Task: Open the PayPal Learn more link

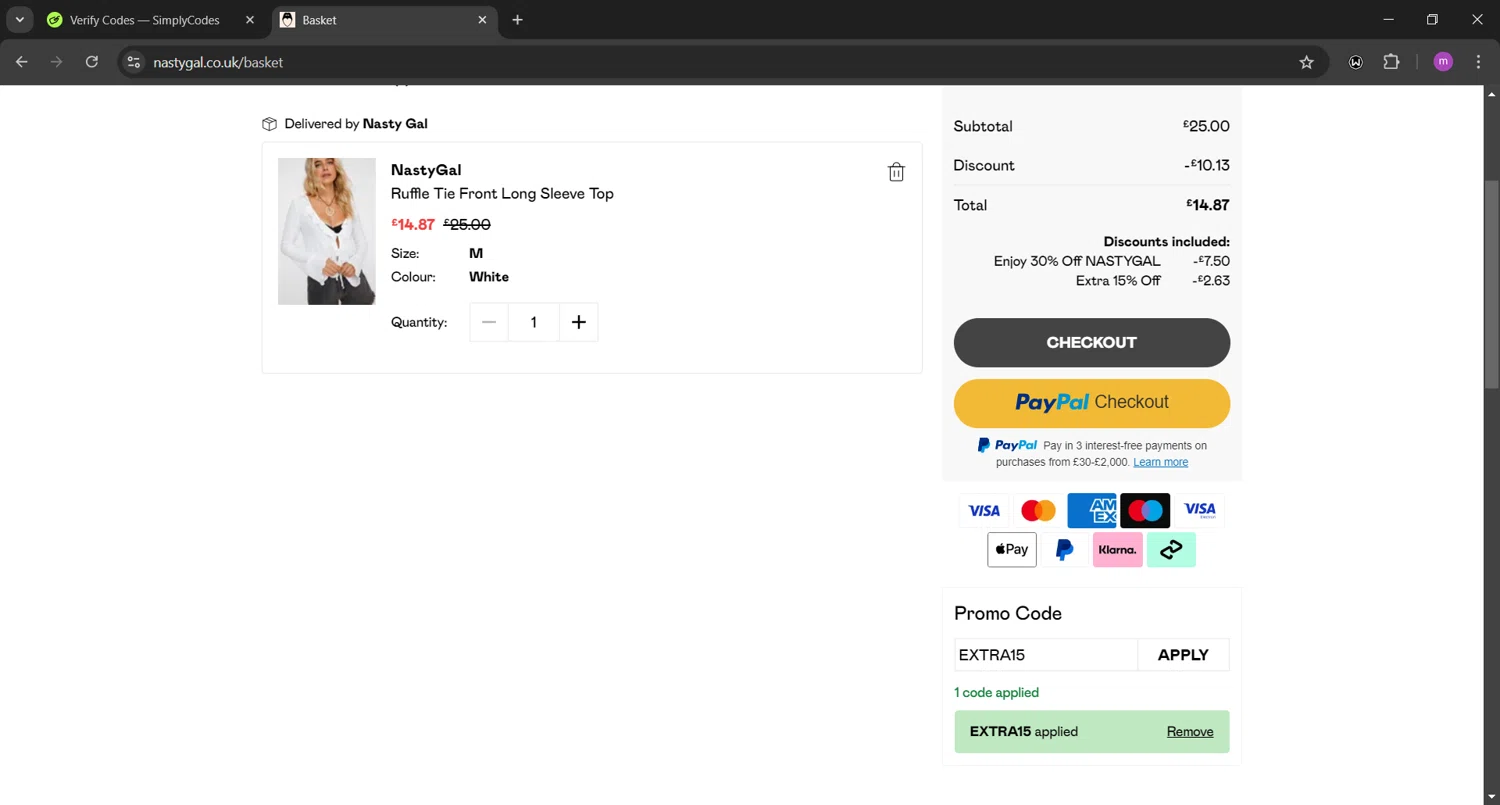Action: pyautogui.click(x=1160, y=462)
